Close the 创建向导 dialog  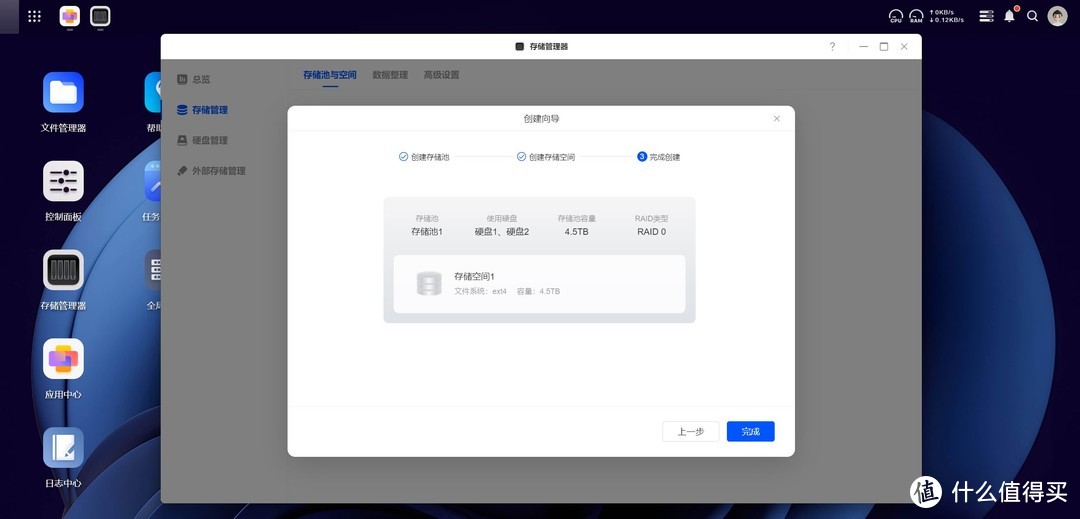pos(777,118)
